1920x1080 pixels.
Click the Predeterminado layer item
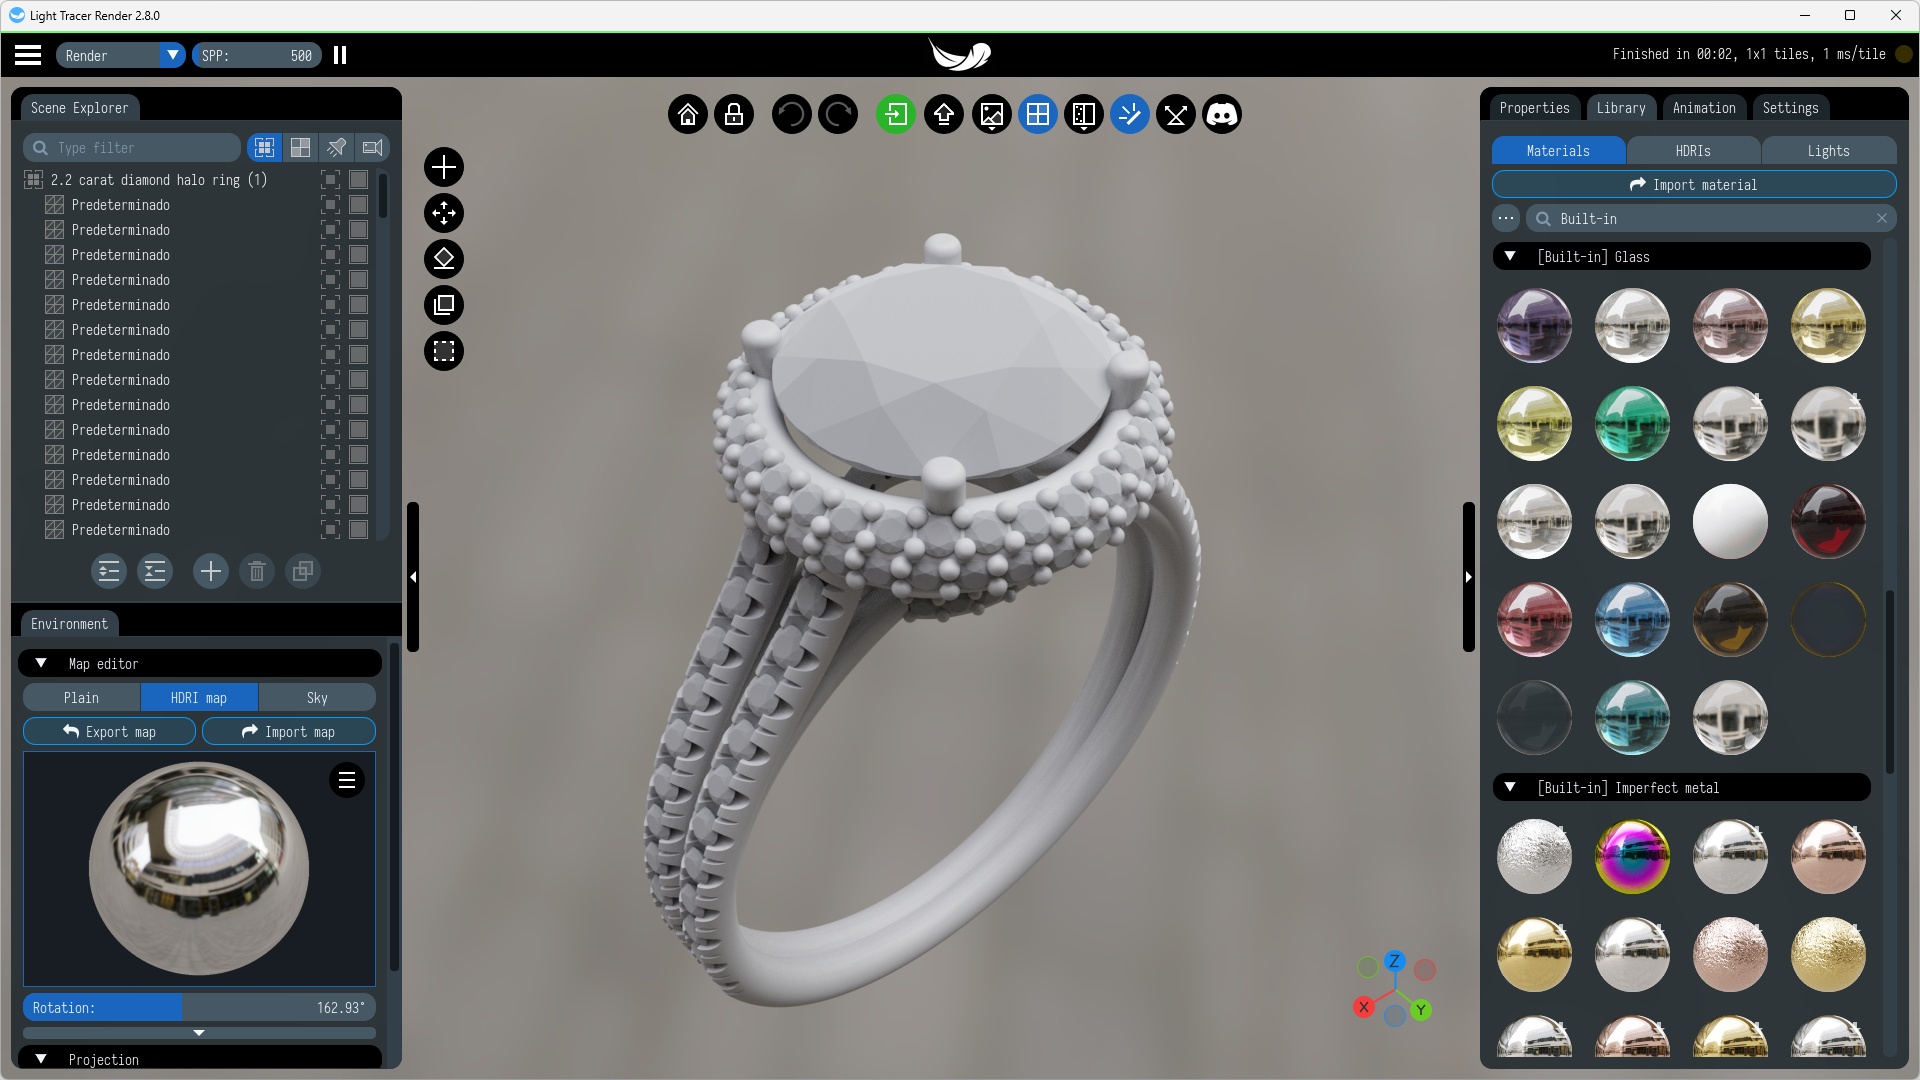[x=121, y=204]
